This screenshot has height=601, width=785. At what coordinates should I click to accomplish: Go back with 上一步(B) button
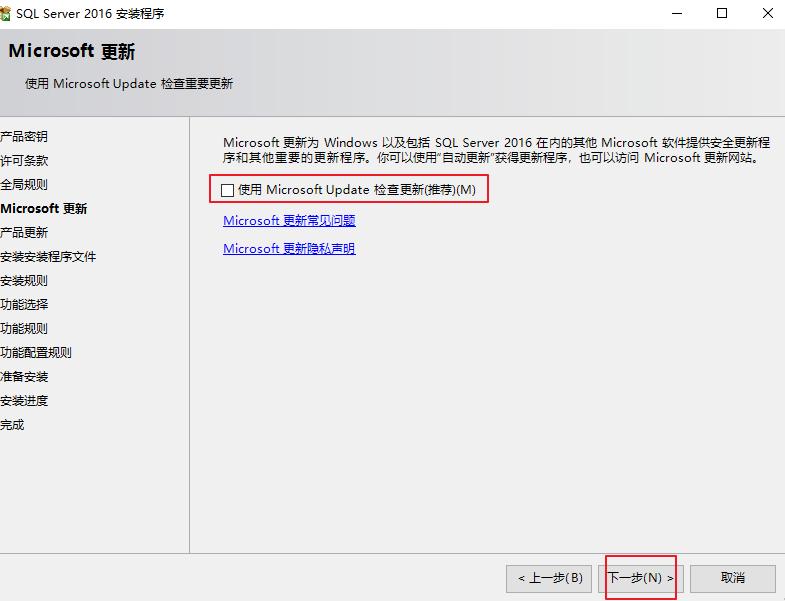click(x=549, y=578)
